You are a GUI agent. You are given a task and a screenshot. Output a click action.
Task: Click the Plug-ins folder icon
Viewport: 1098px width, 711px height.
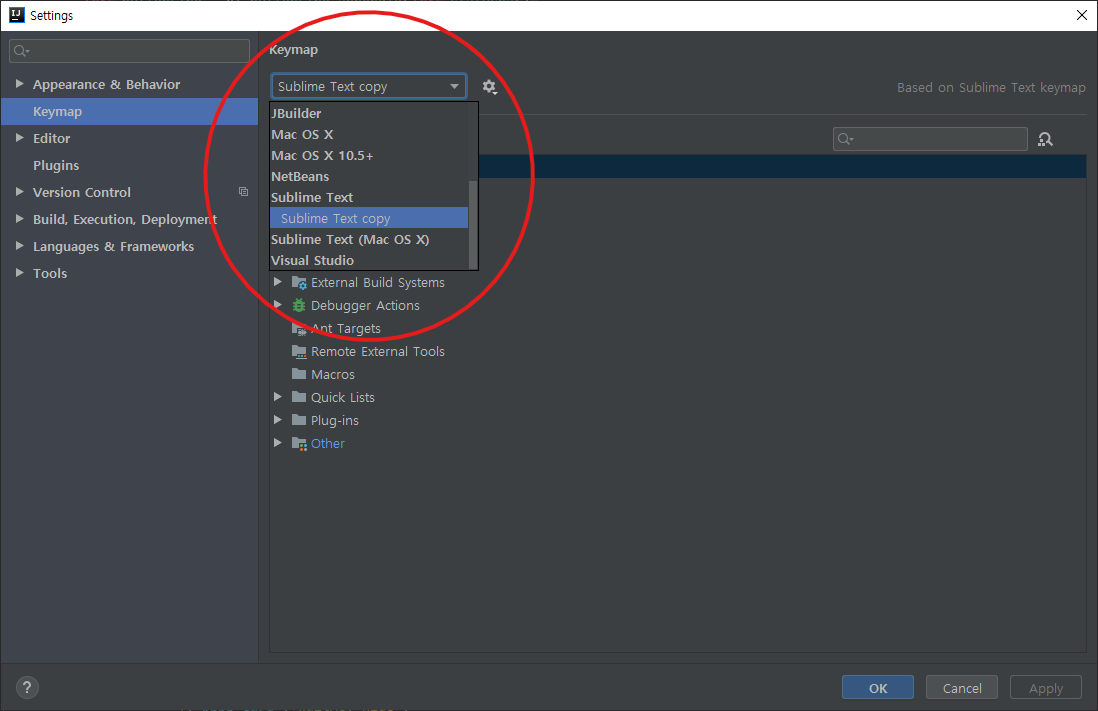point(299,420)
